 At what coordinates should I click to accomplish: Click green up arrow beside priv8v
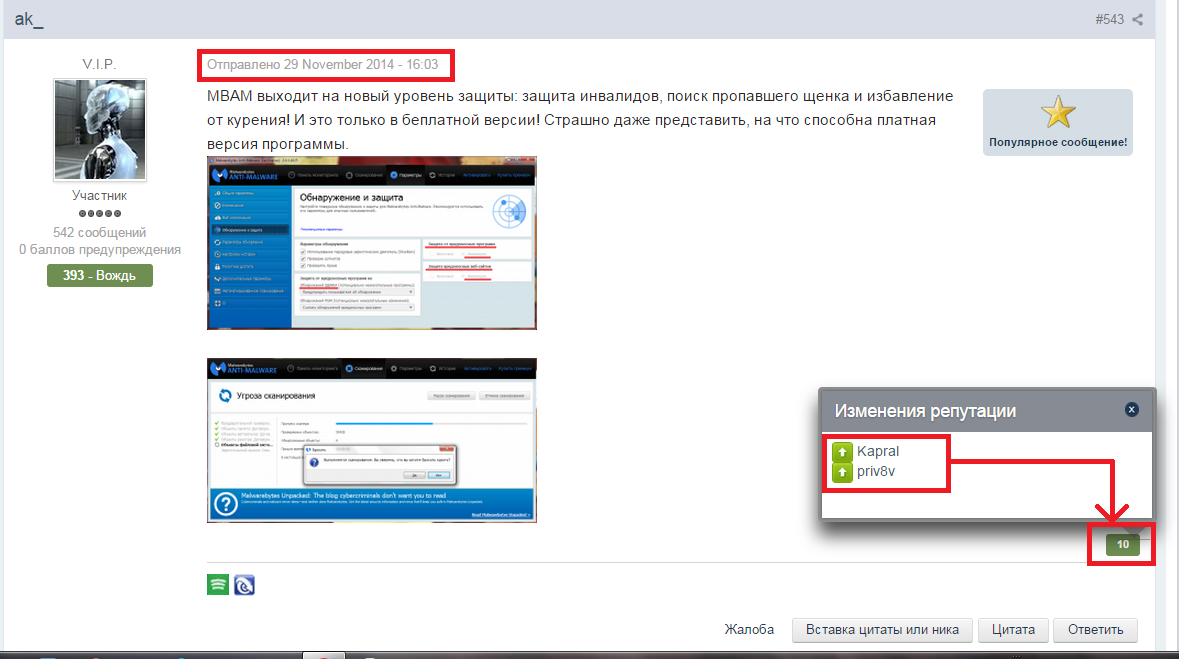[842, 472]
